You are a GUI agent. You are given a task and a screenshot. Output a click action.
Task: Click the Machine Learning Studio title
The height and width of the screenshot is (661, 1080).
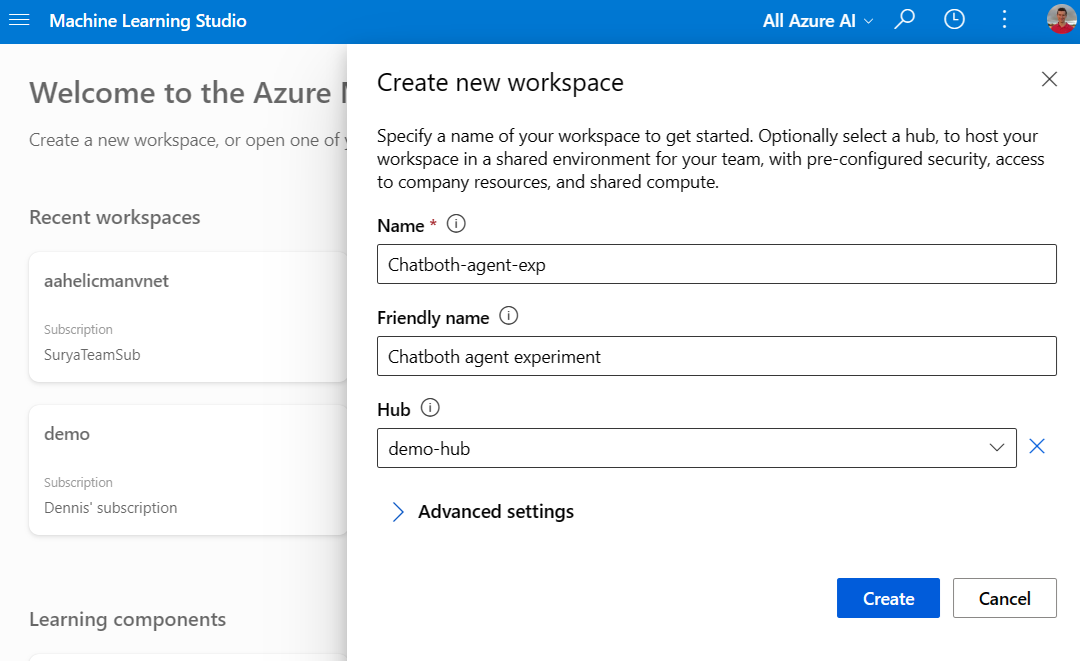coord(148,20)
